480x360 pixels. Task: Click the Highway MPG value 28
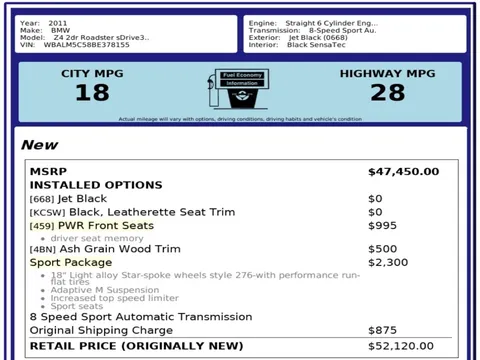click(x=388, y=93)
